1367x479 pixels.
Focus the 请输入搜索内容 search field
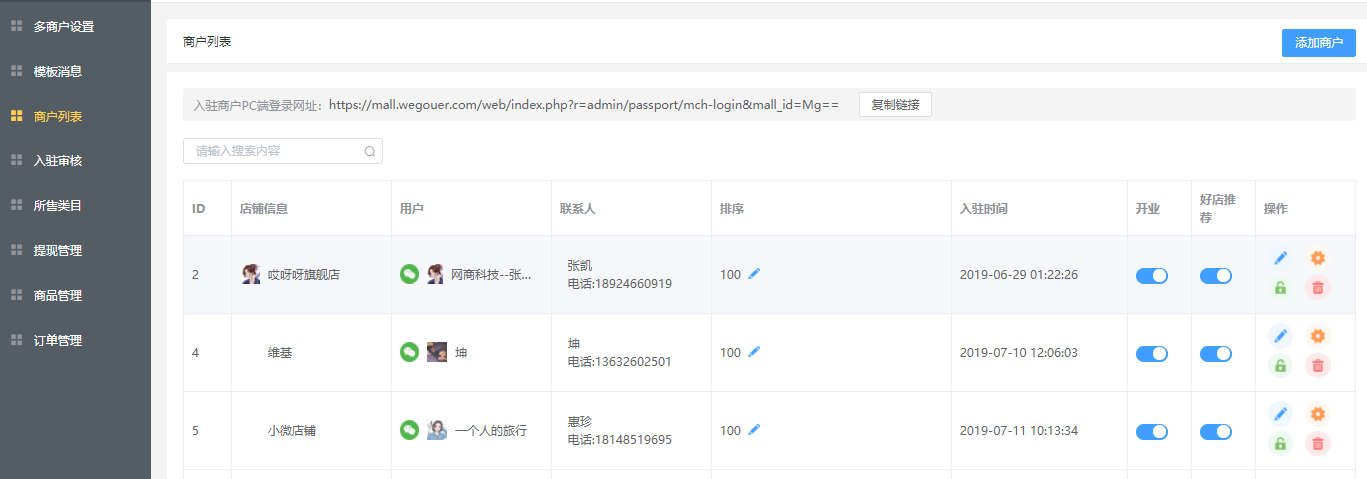pyautogui.click(x=282, y=151)
